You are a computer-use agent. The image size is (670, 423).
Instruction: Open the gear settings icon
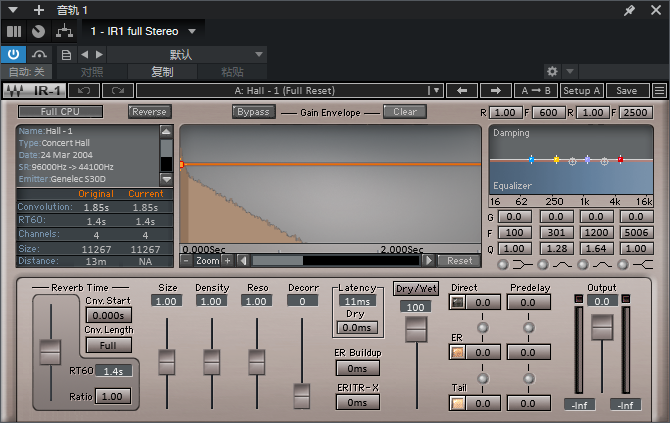click(x=552, y=71)
